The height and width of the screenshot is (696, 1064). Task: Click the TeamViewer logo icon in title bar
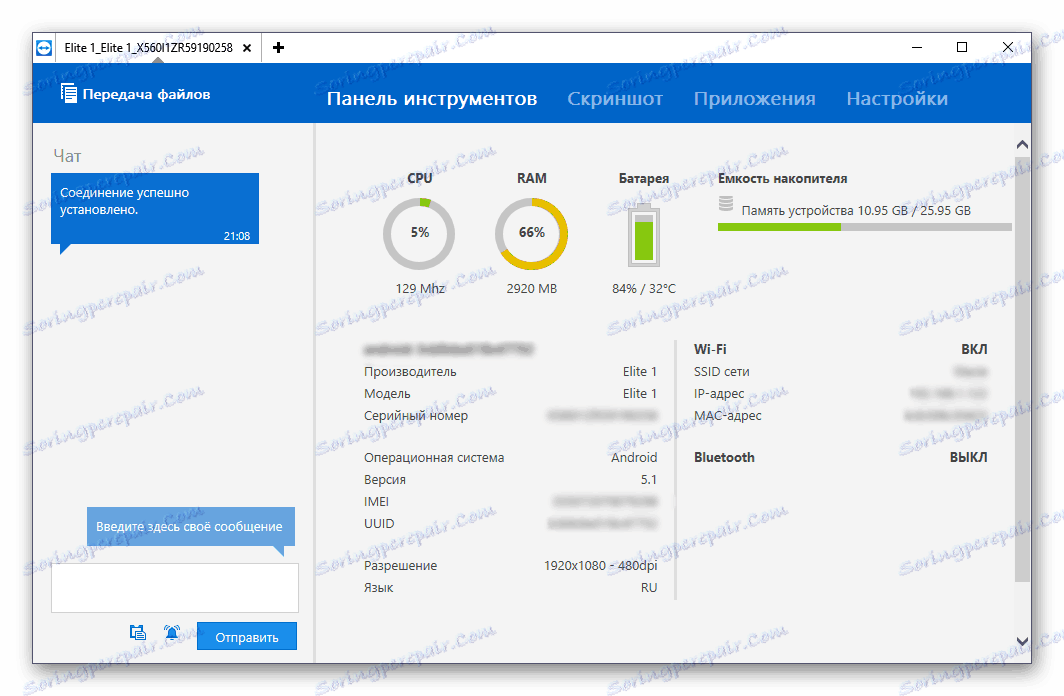pos(44,47)
